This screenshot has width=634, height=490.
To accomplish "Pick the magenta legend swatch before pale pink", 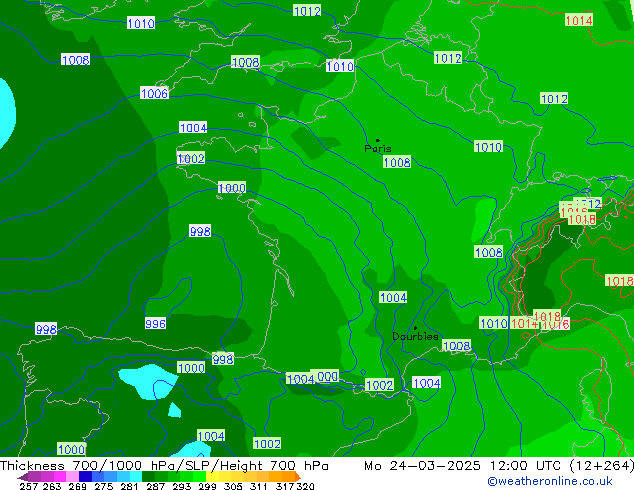I will [x=59, y=476].
